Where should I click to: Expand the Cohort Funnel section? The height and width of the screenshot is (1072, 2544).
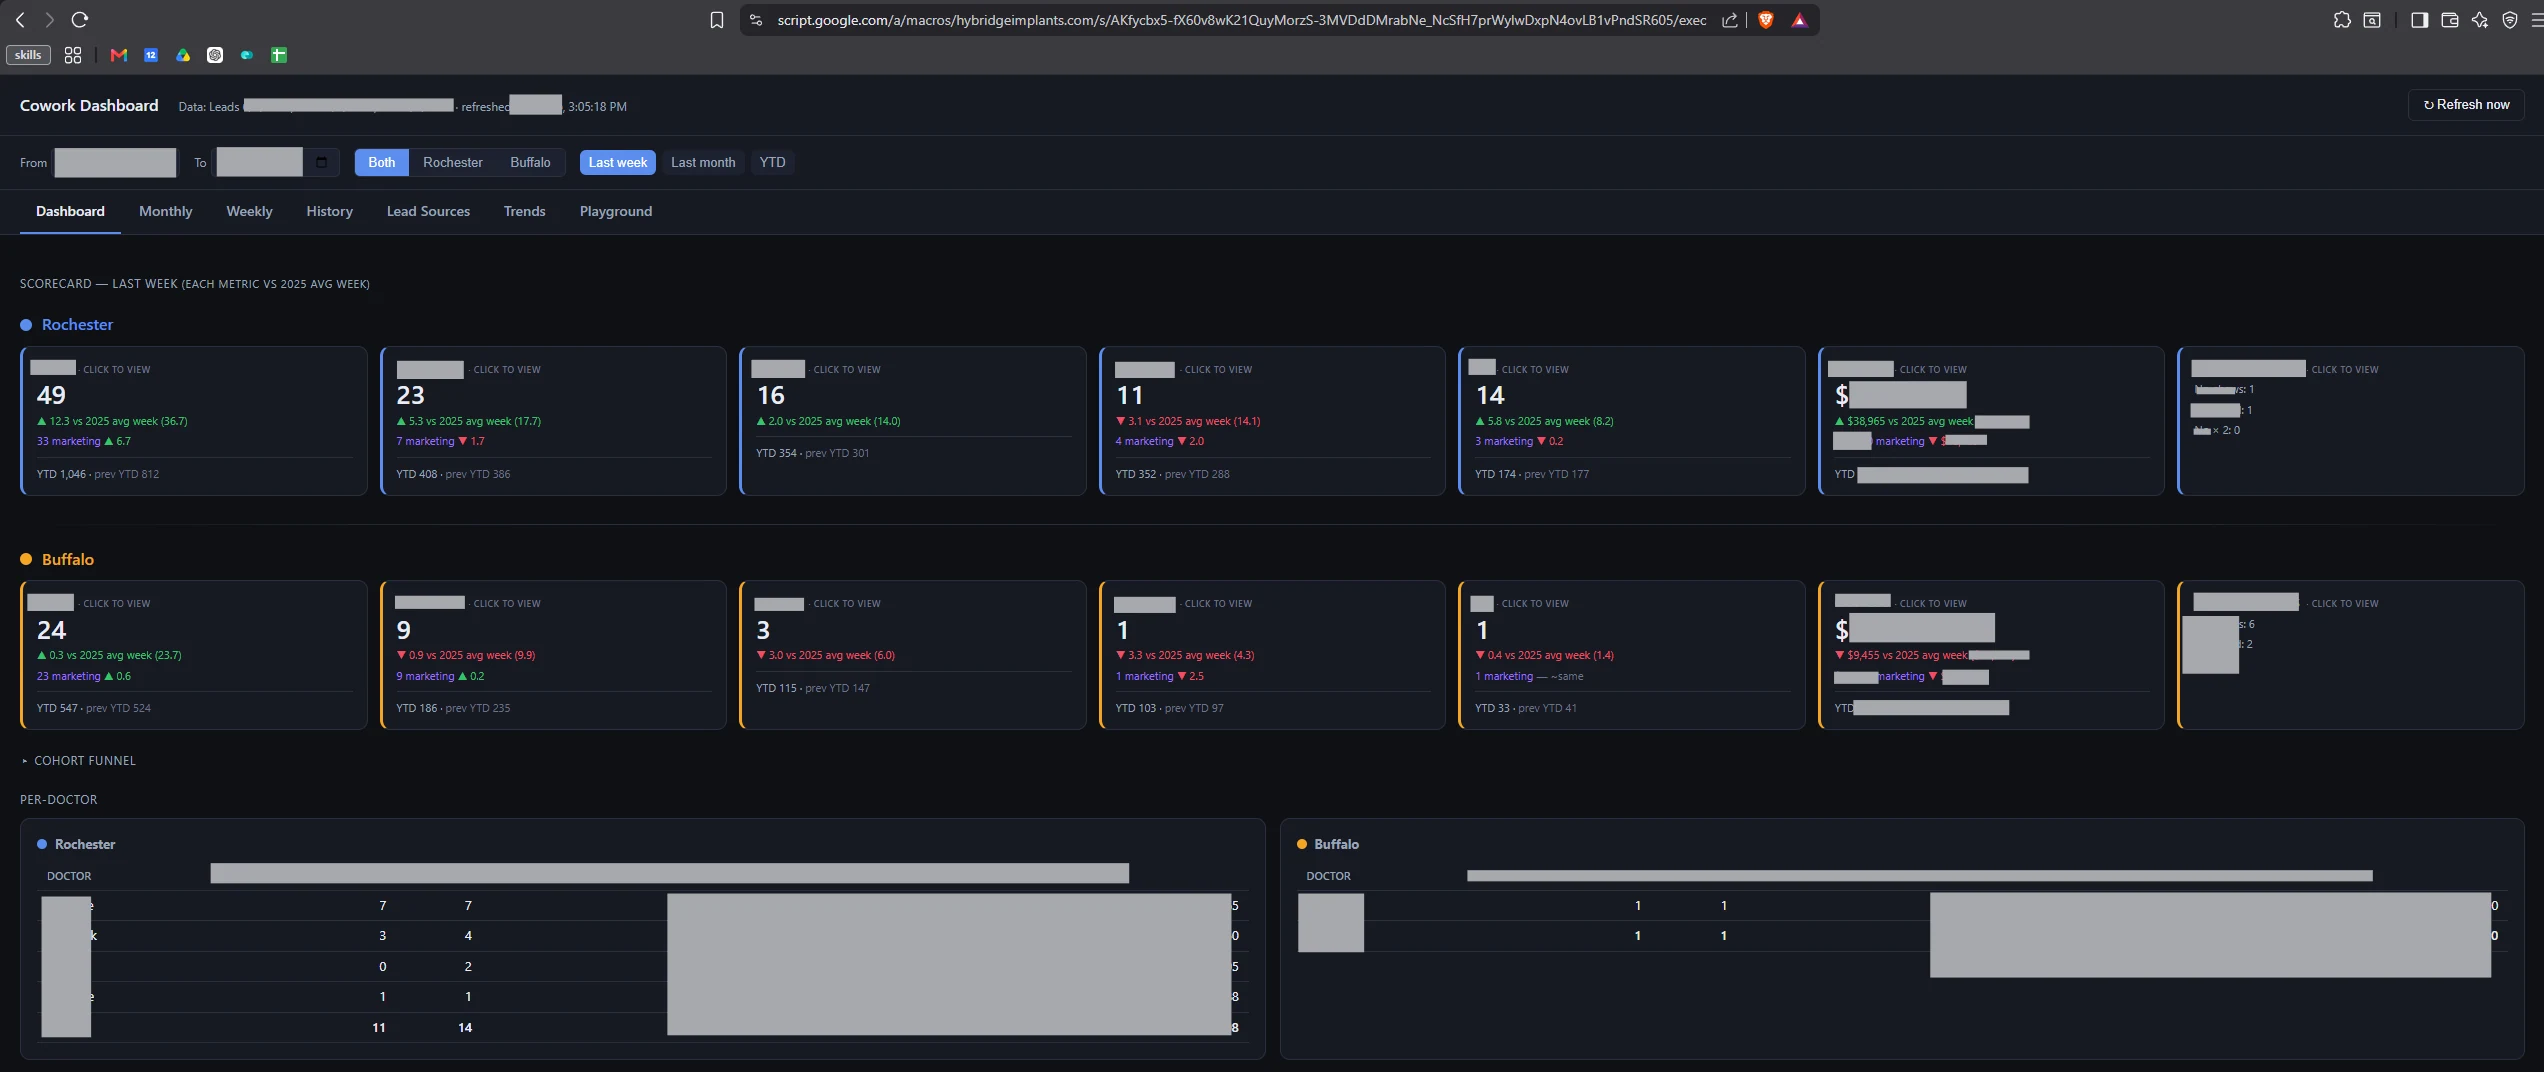pos(79,761)
